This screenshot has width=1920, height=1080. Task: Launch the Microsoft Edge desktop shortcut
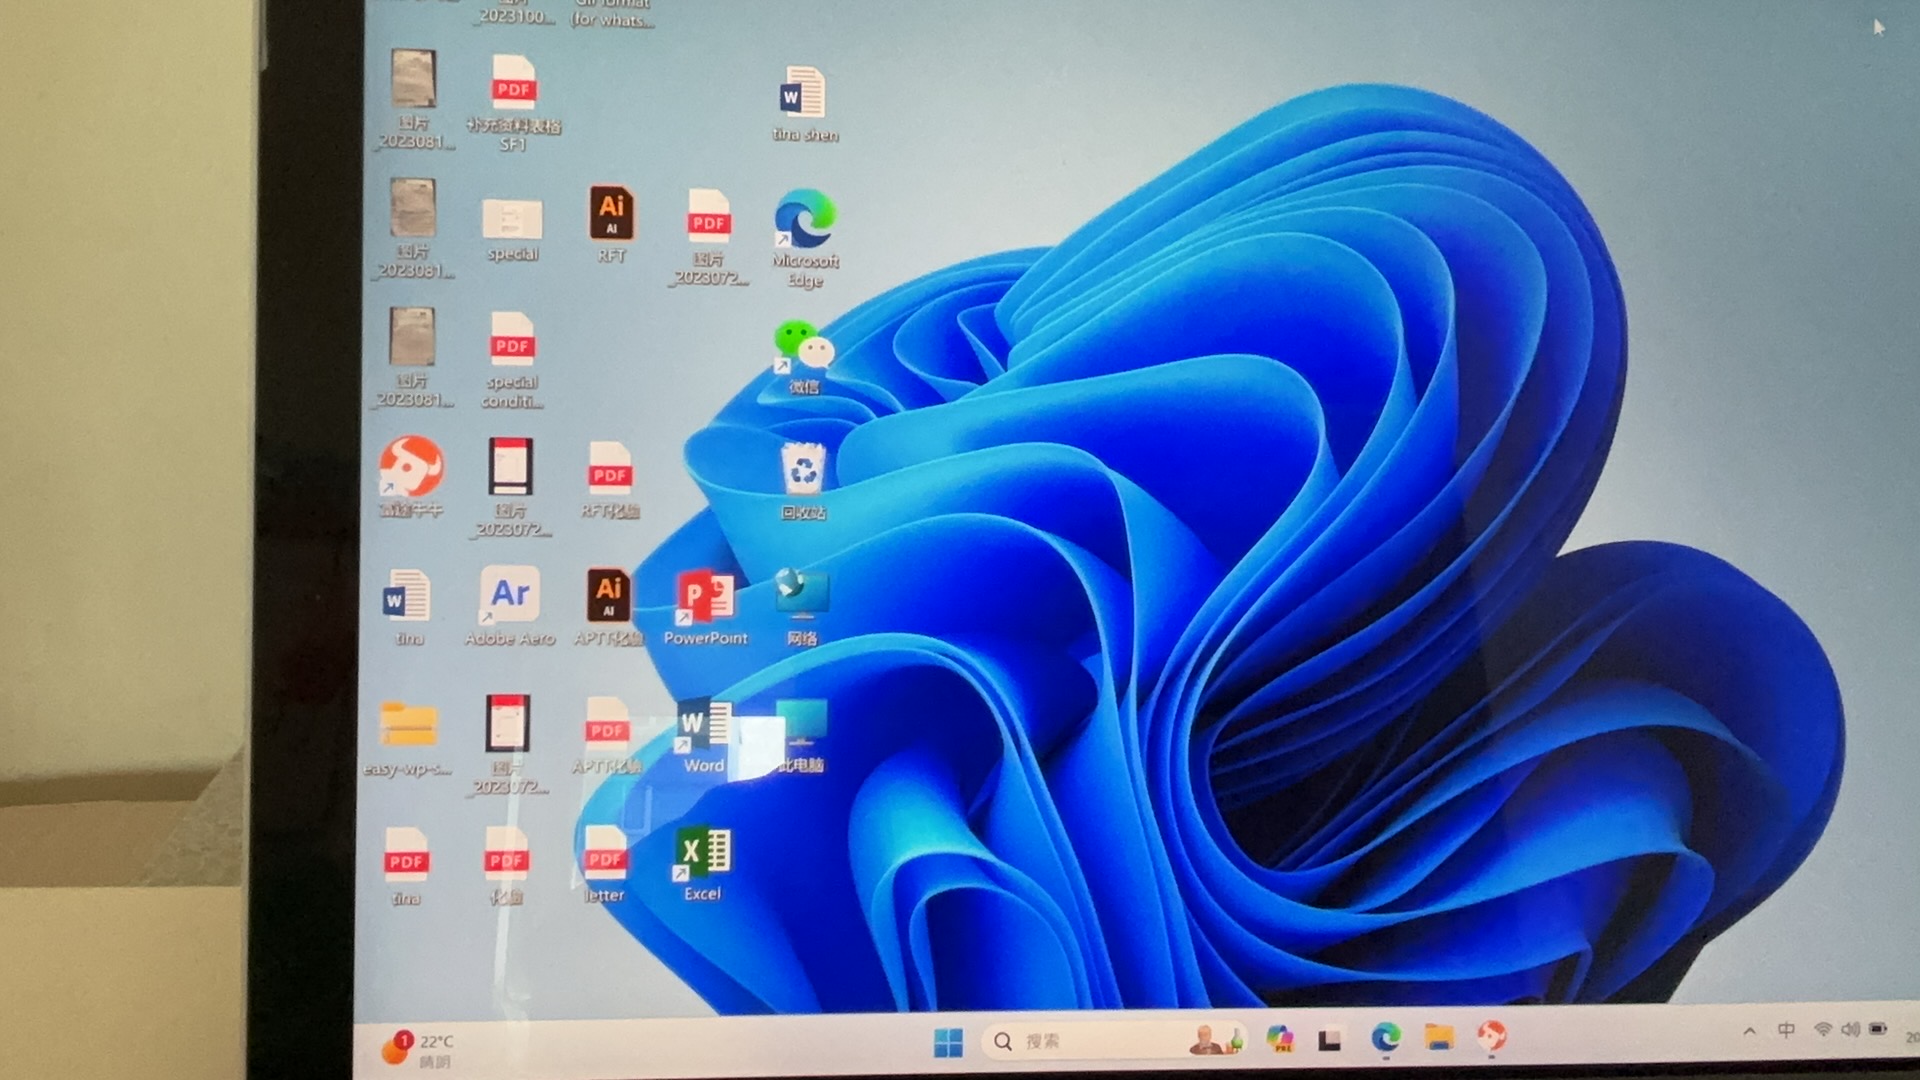click(805, 238)
